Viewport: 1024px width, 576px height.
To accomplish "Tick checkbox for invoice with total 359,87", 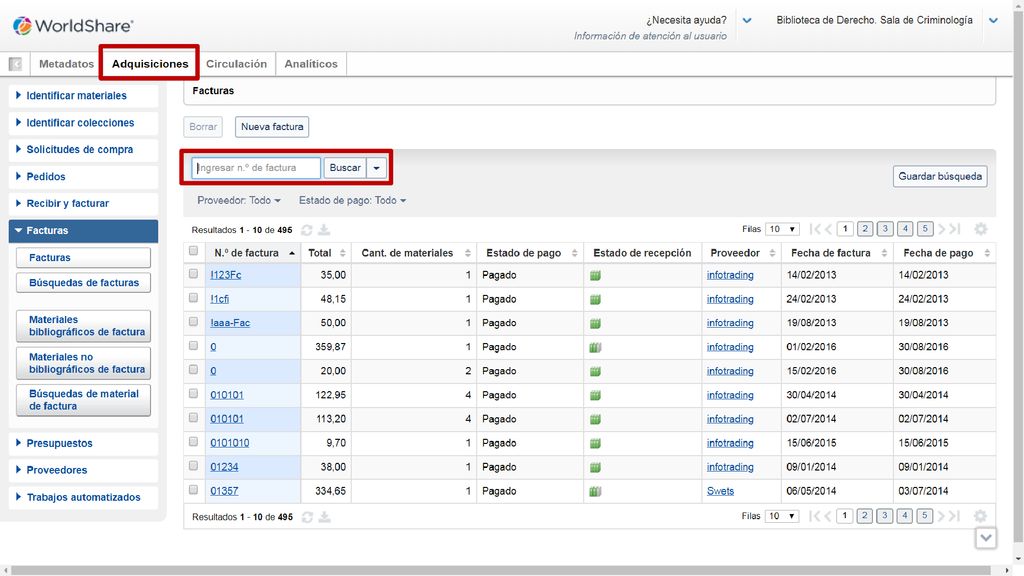I will click(193, 345).
